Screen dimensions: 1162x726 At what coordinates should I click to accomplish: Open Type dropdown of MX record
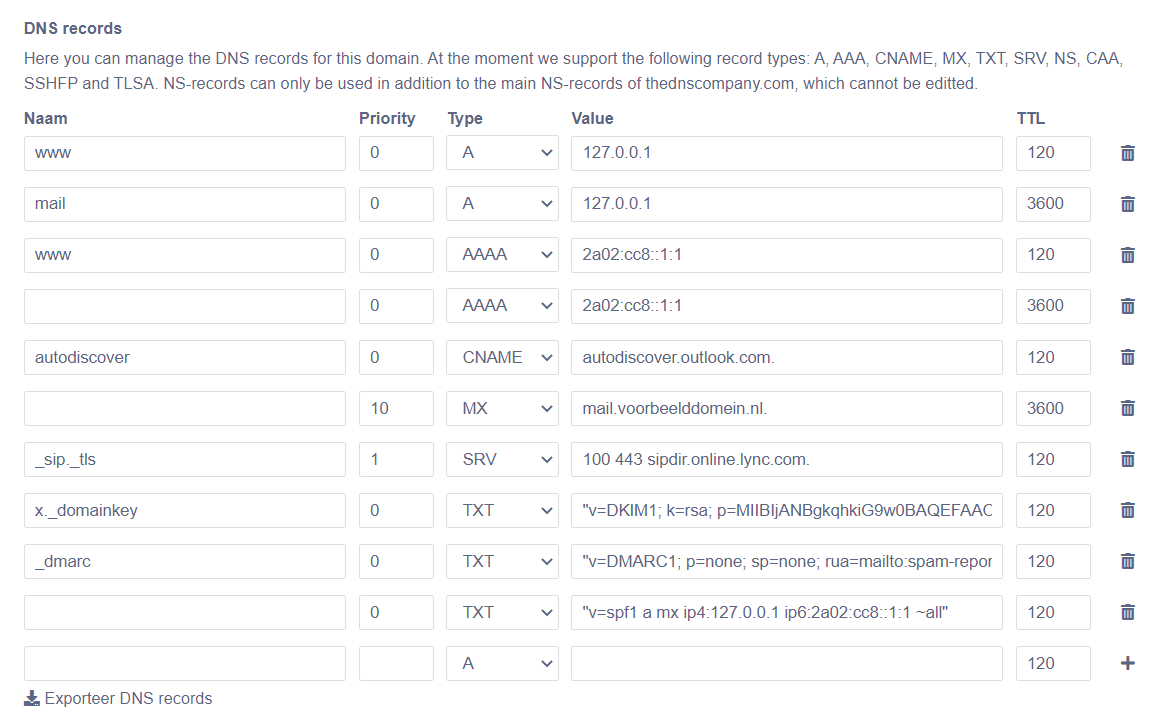[502, 409]
